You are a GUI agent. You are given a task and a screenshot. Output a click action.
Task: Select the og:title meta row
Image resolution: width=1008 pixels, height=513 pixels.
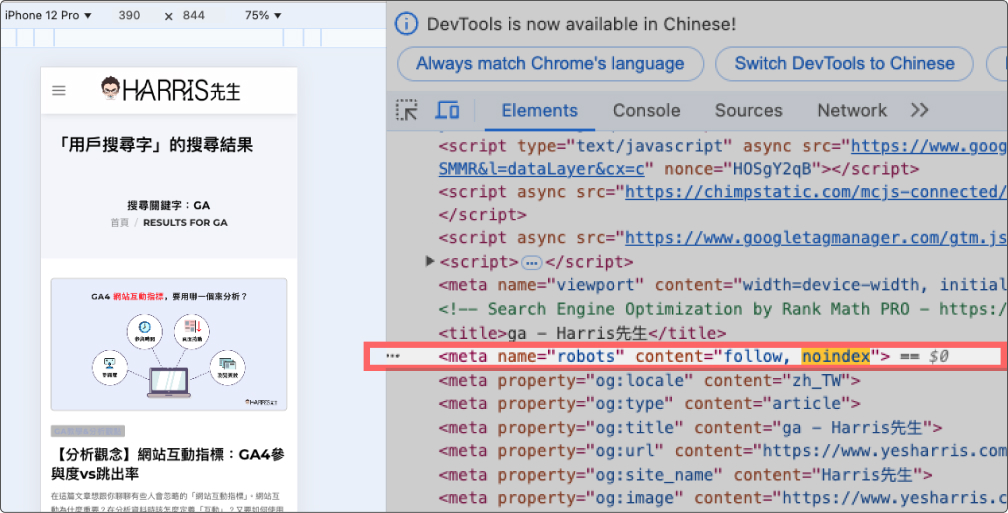coord(690,428)
